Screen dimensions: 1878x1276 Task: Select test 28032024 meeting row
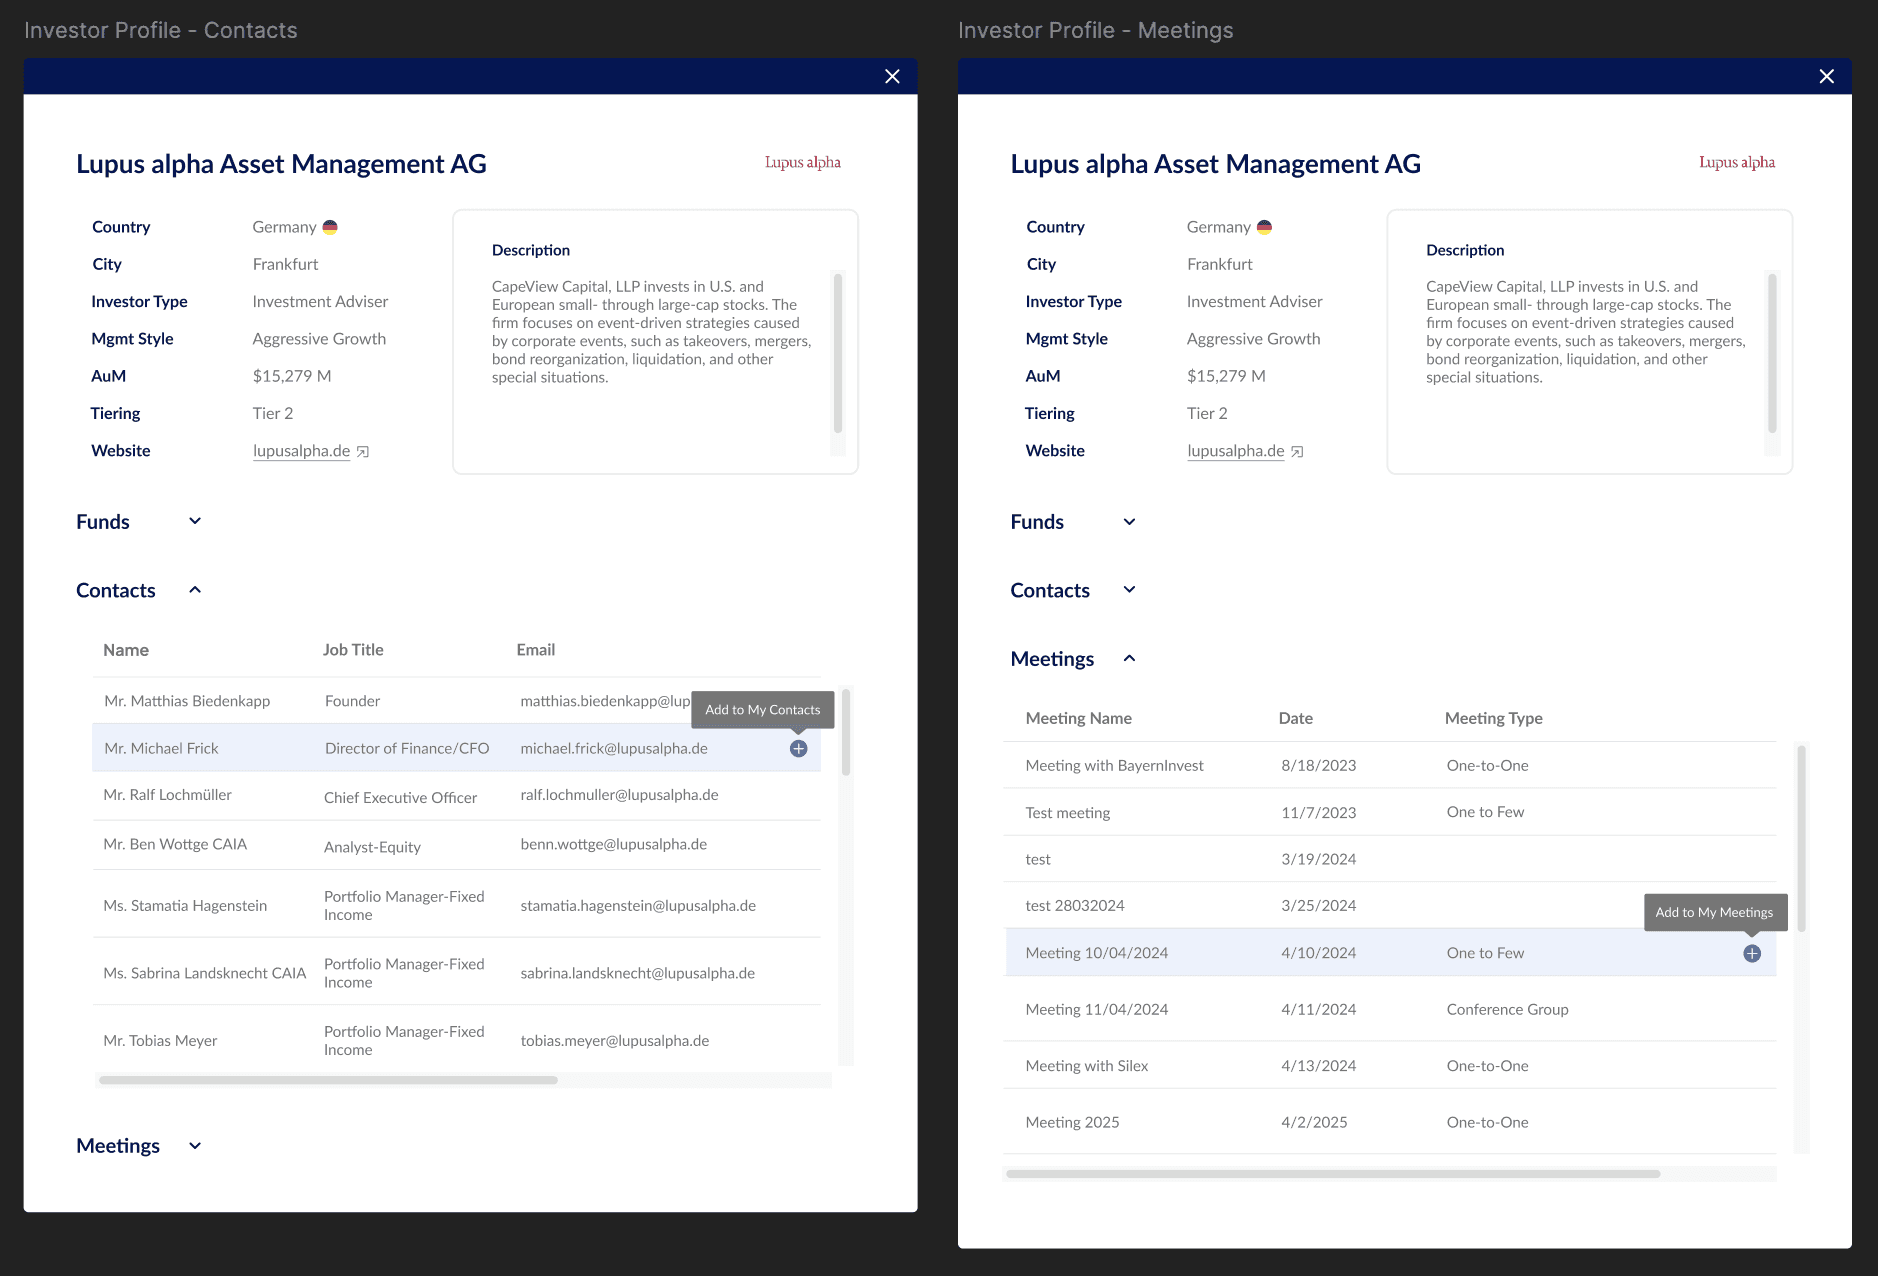pyautogui.click(x=1390, y=905)
